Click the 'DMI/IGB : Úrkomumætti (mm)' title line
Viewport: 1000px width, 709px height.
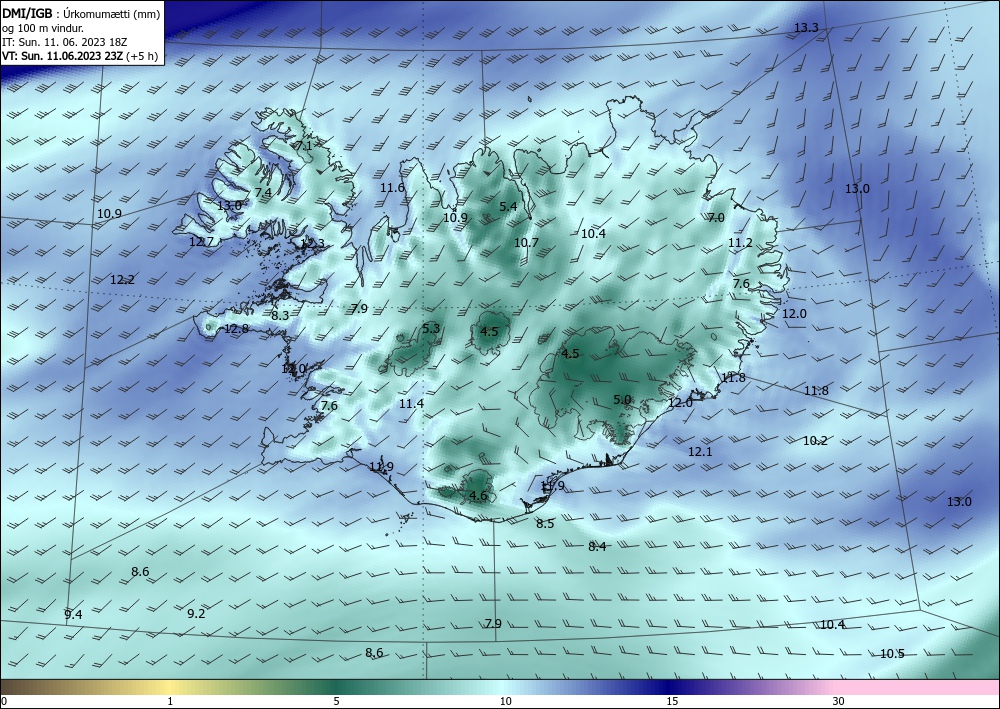click(x=81, y=14)
